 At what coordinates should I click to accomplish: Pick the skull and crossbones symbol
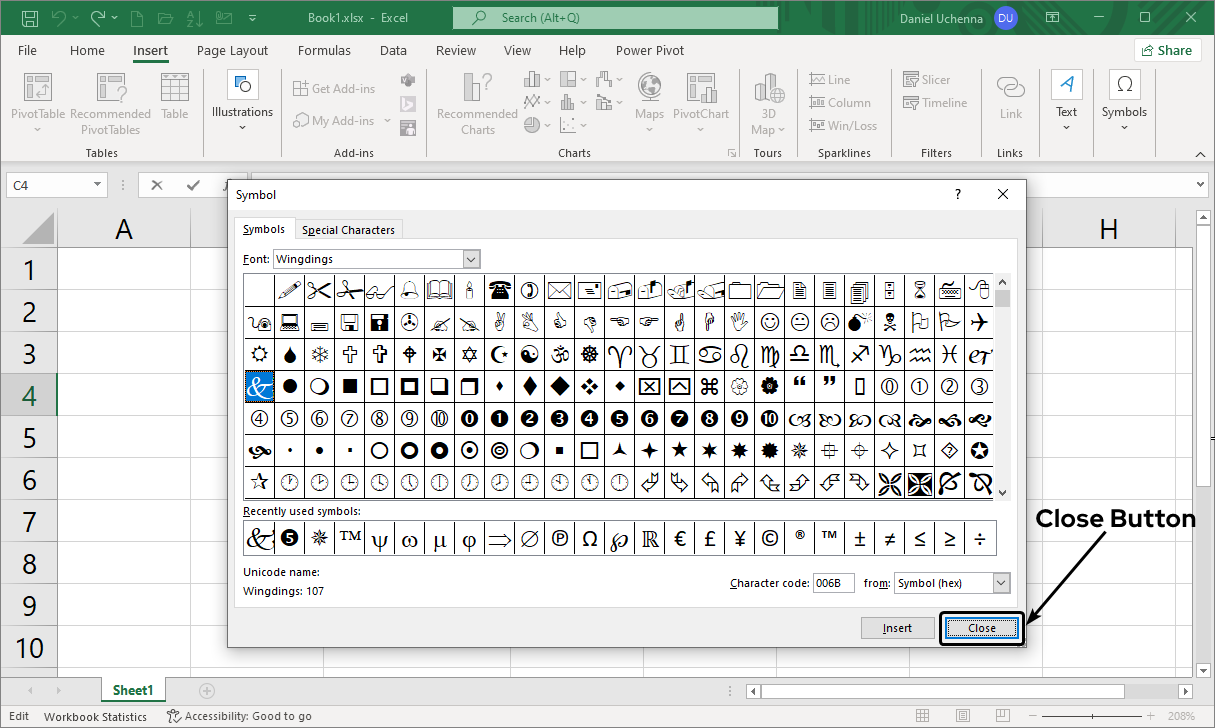tap(890, 322)
